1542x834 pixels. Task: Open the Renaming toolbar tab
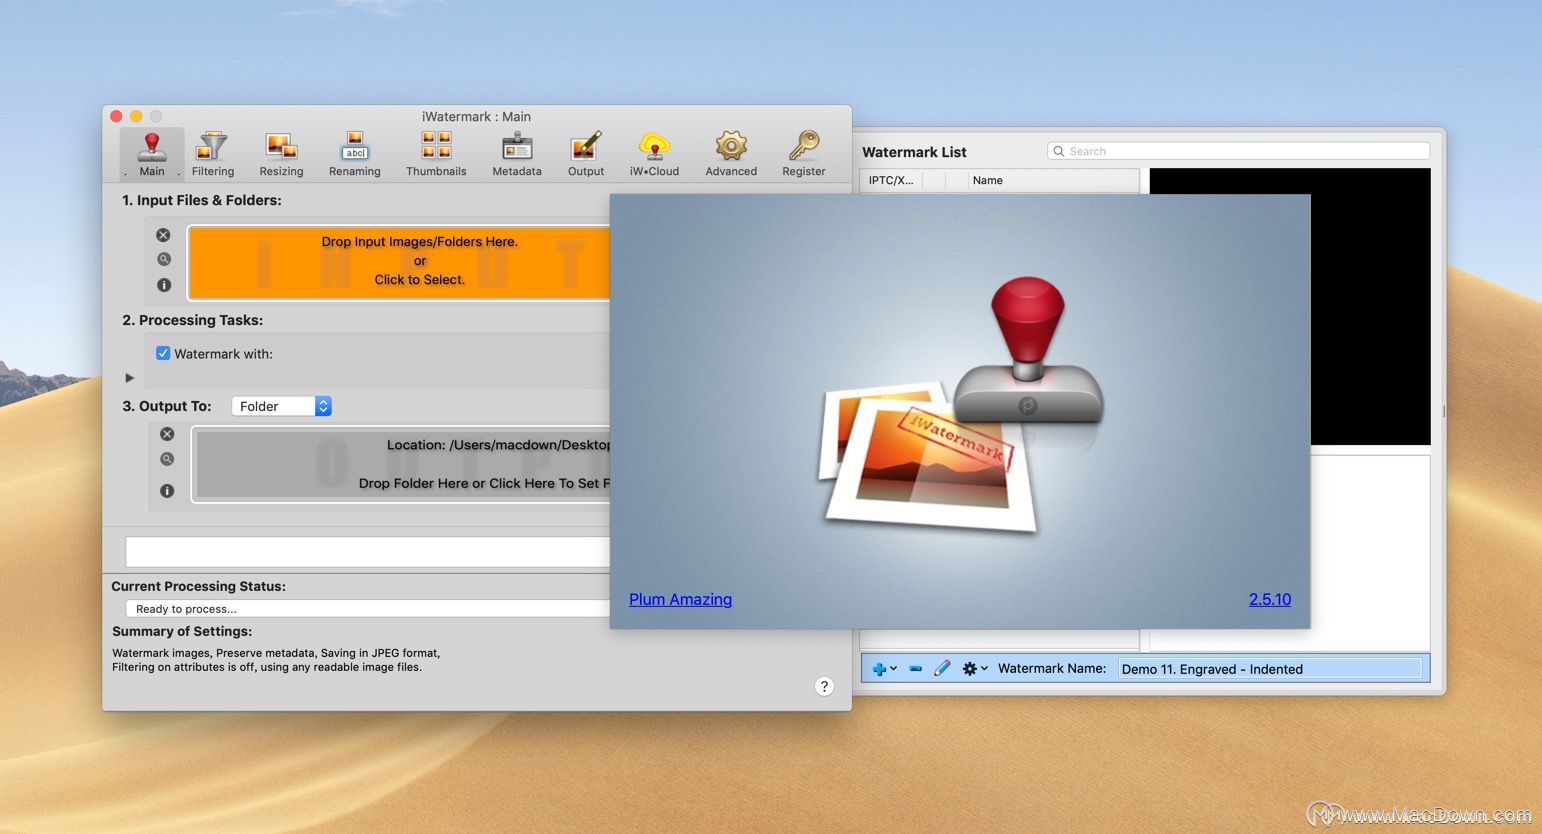[355, 154]
